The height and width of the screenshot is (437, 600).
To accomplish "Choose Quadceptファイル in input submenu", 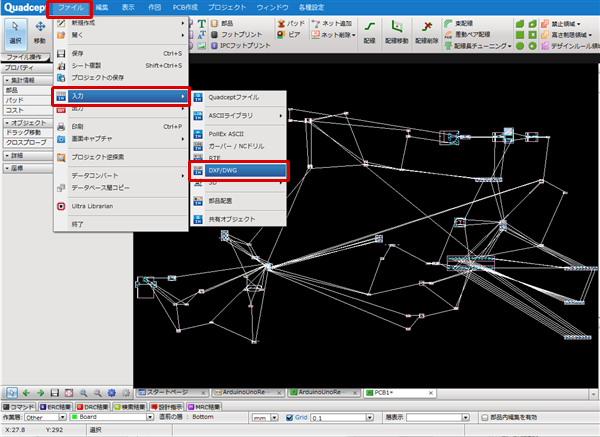I will click(x=239, y=98).
